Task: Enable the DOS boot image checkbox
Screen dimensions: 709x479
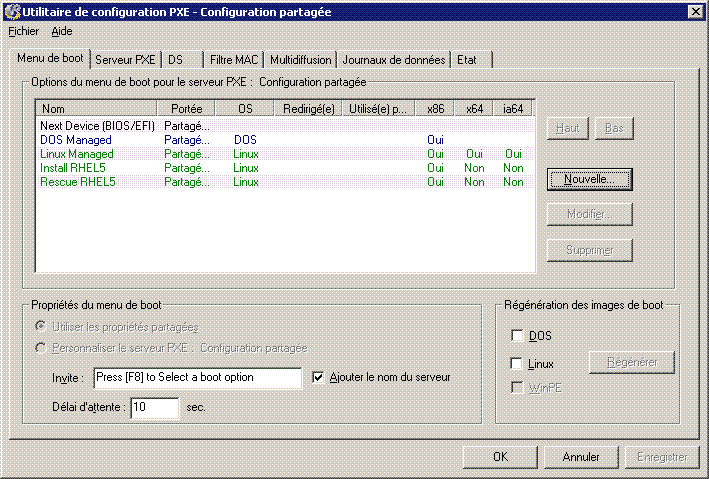Action: [517, 336]
